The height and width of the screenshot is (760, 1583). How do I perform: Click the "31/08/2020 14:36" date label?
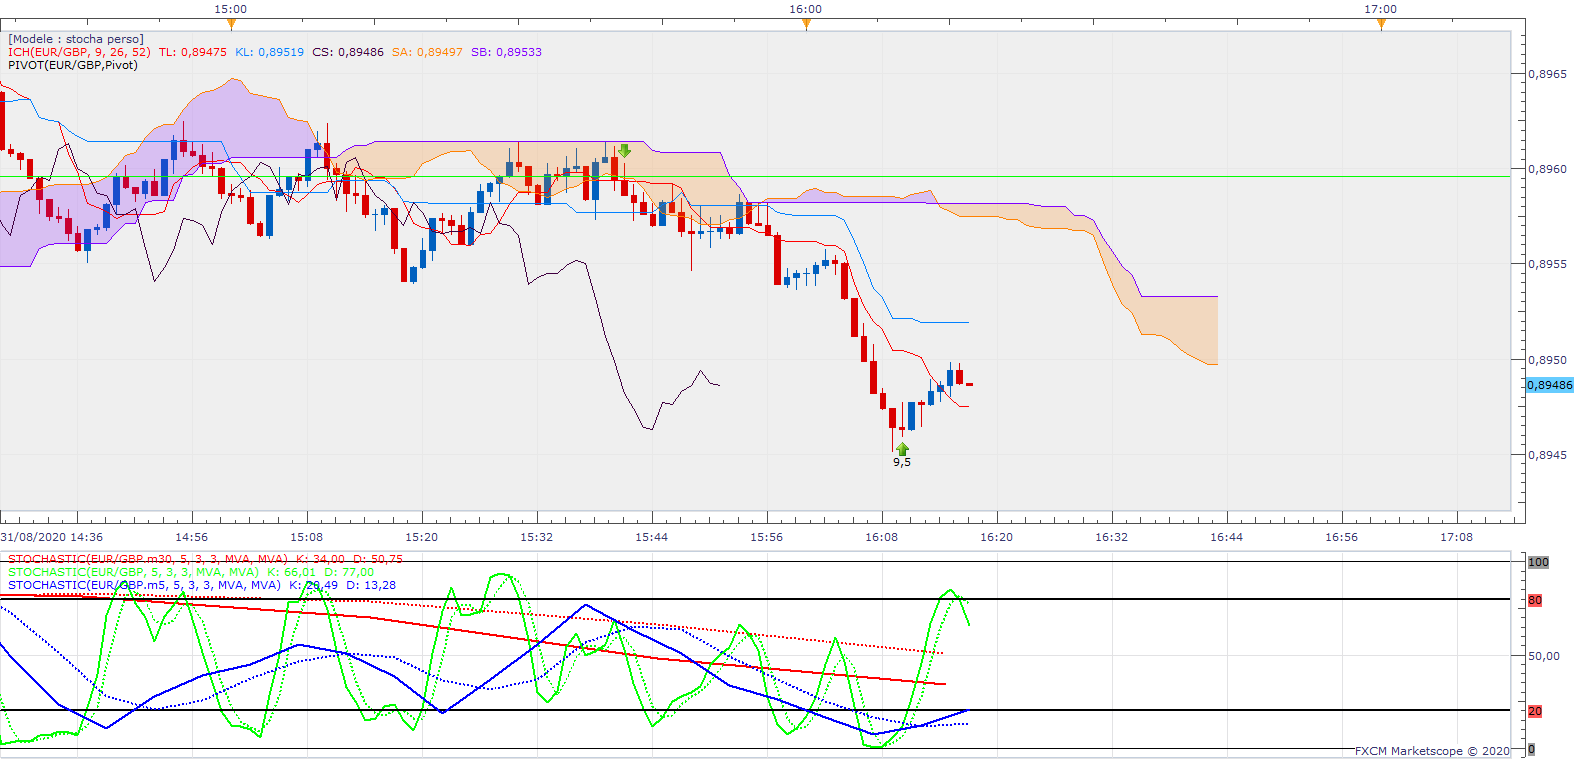pos(52,537)
